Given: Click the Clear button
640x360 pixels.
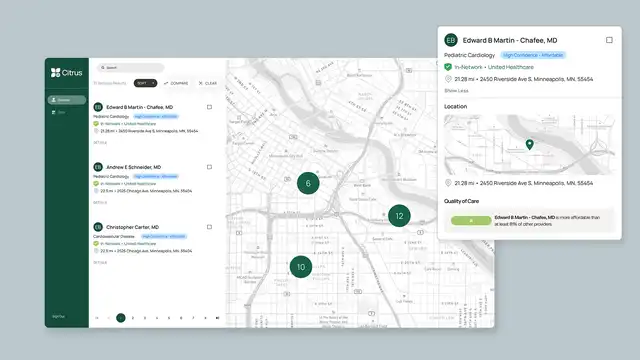Looking at the screenshot, I should pos(208,83).
